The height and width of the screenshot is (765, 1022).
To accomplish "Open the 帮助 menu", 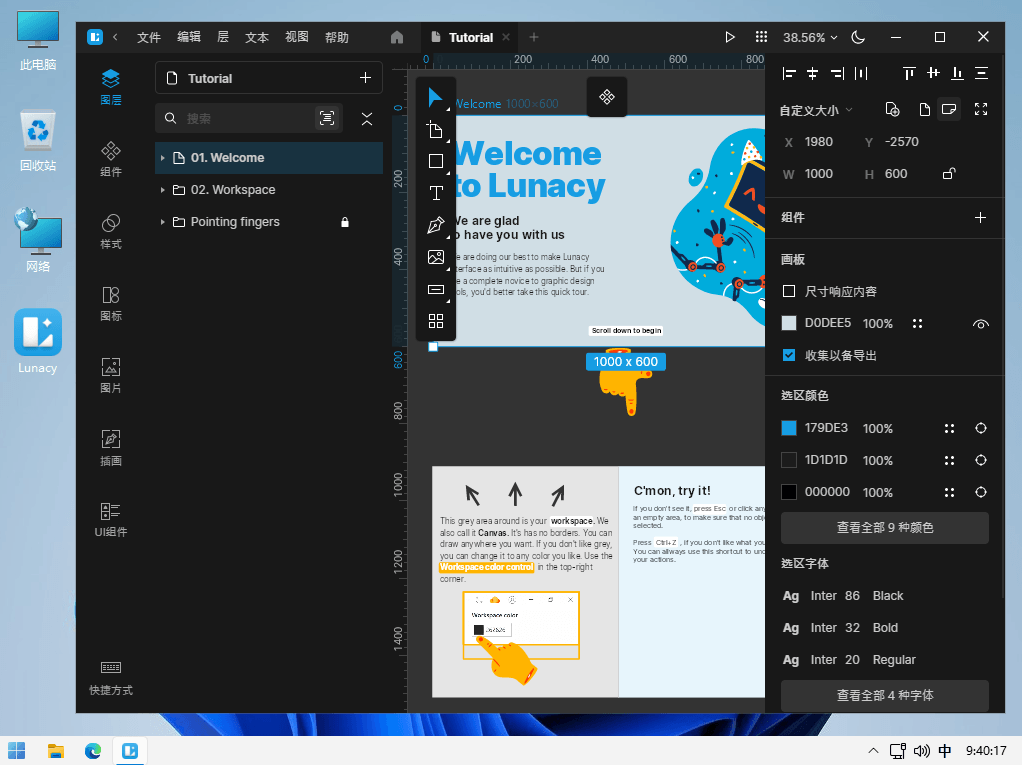I will coord(337,38).
